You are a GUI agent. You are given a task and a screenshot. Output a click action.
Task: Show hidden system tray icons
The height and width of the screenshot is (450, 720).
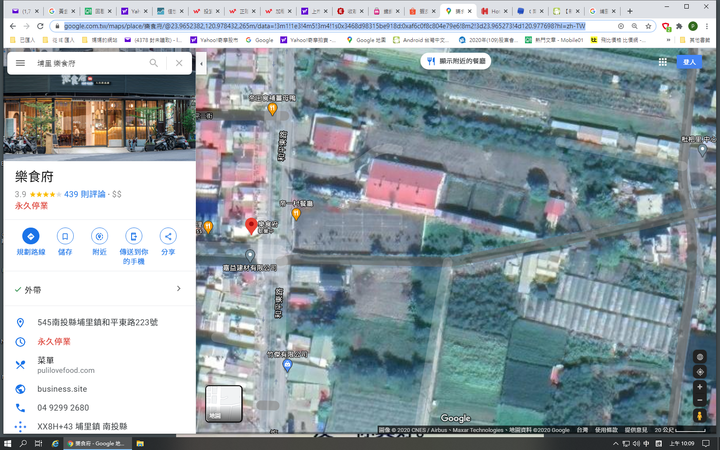615,444
